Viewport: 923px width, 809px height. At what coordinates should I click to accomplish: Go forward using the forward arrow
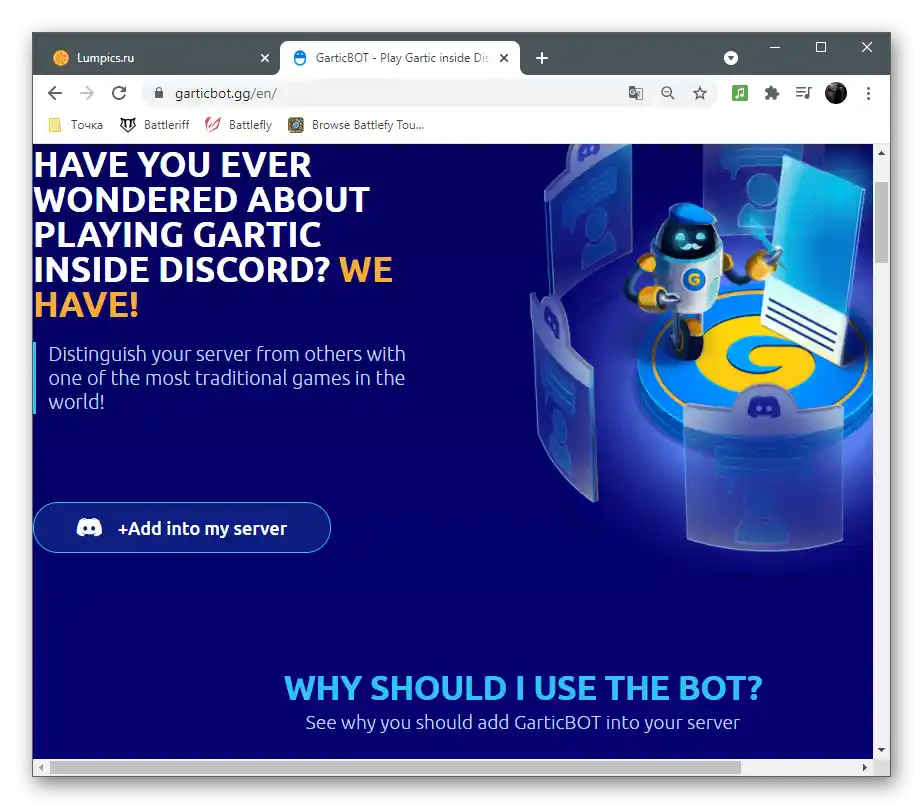87,93
